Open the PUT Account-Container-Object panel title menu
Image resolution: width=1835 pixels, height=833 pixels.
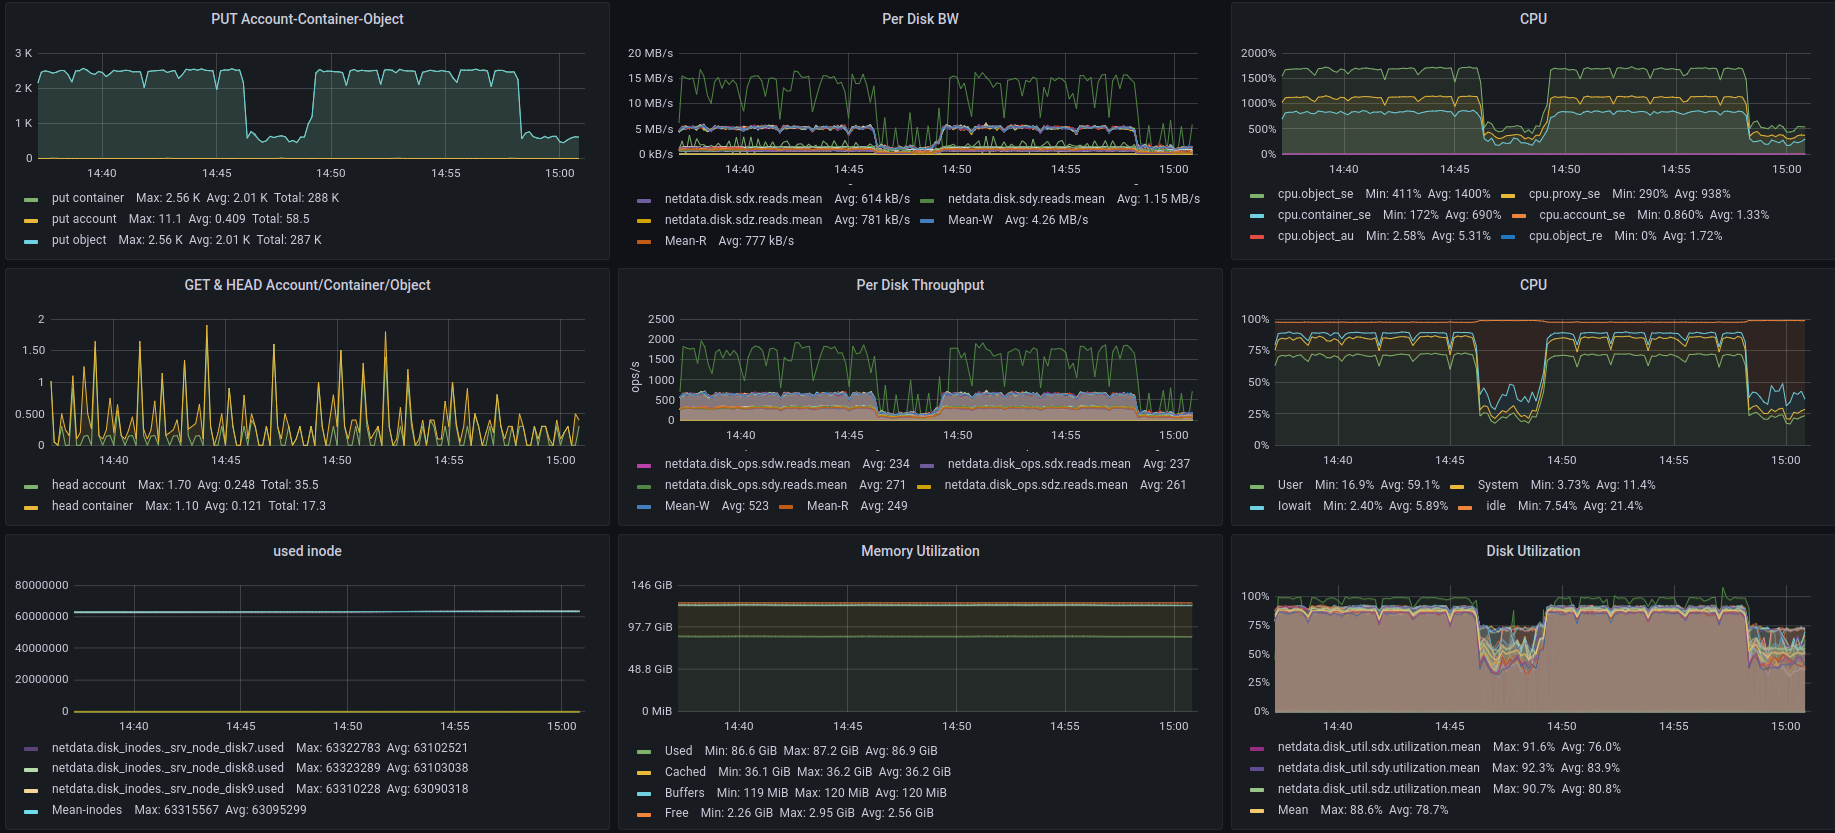click(307, 19)
